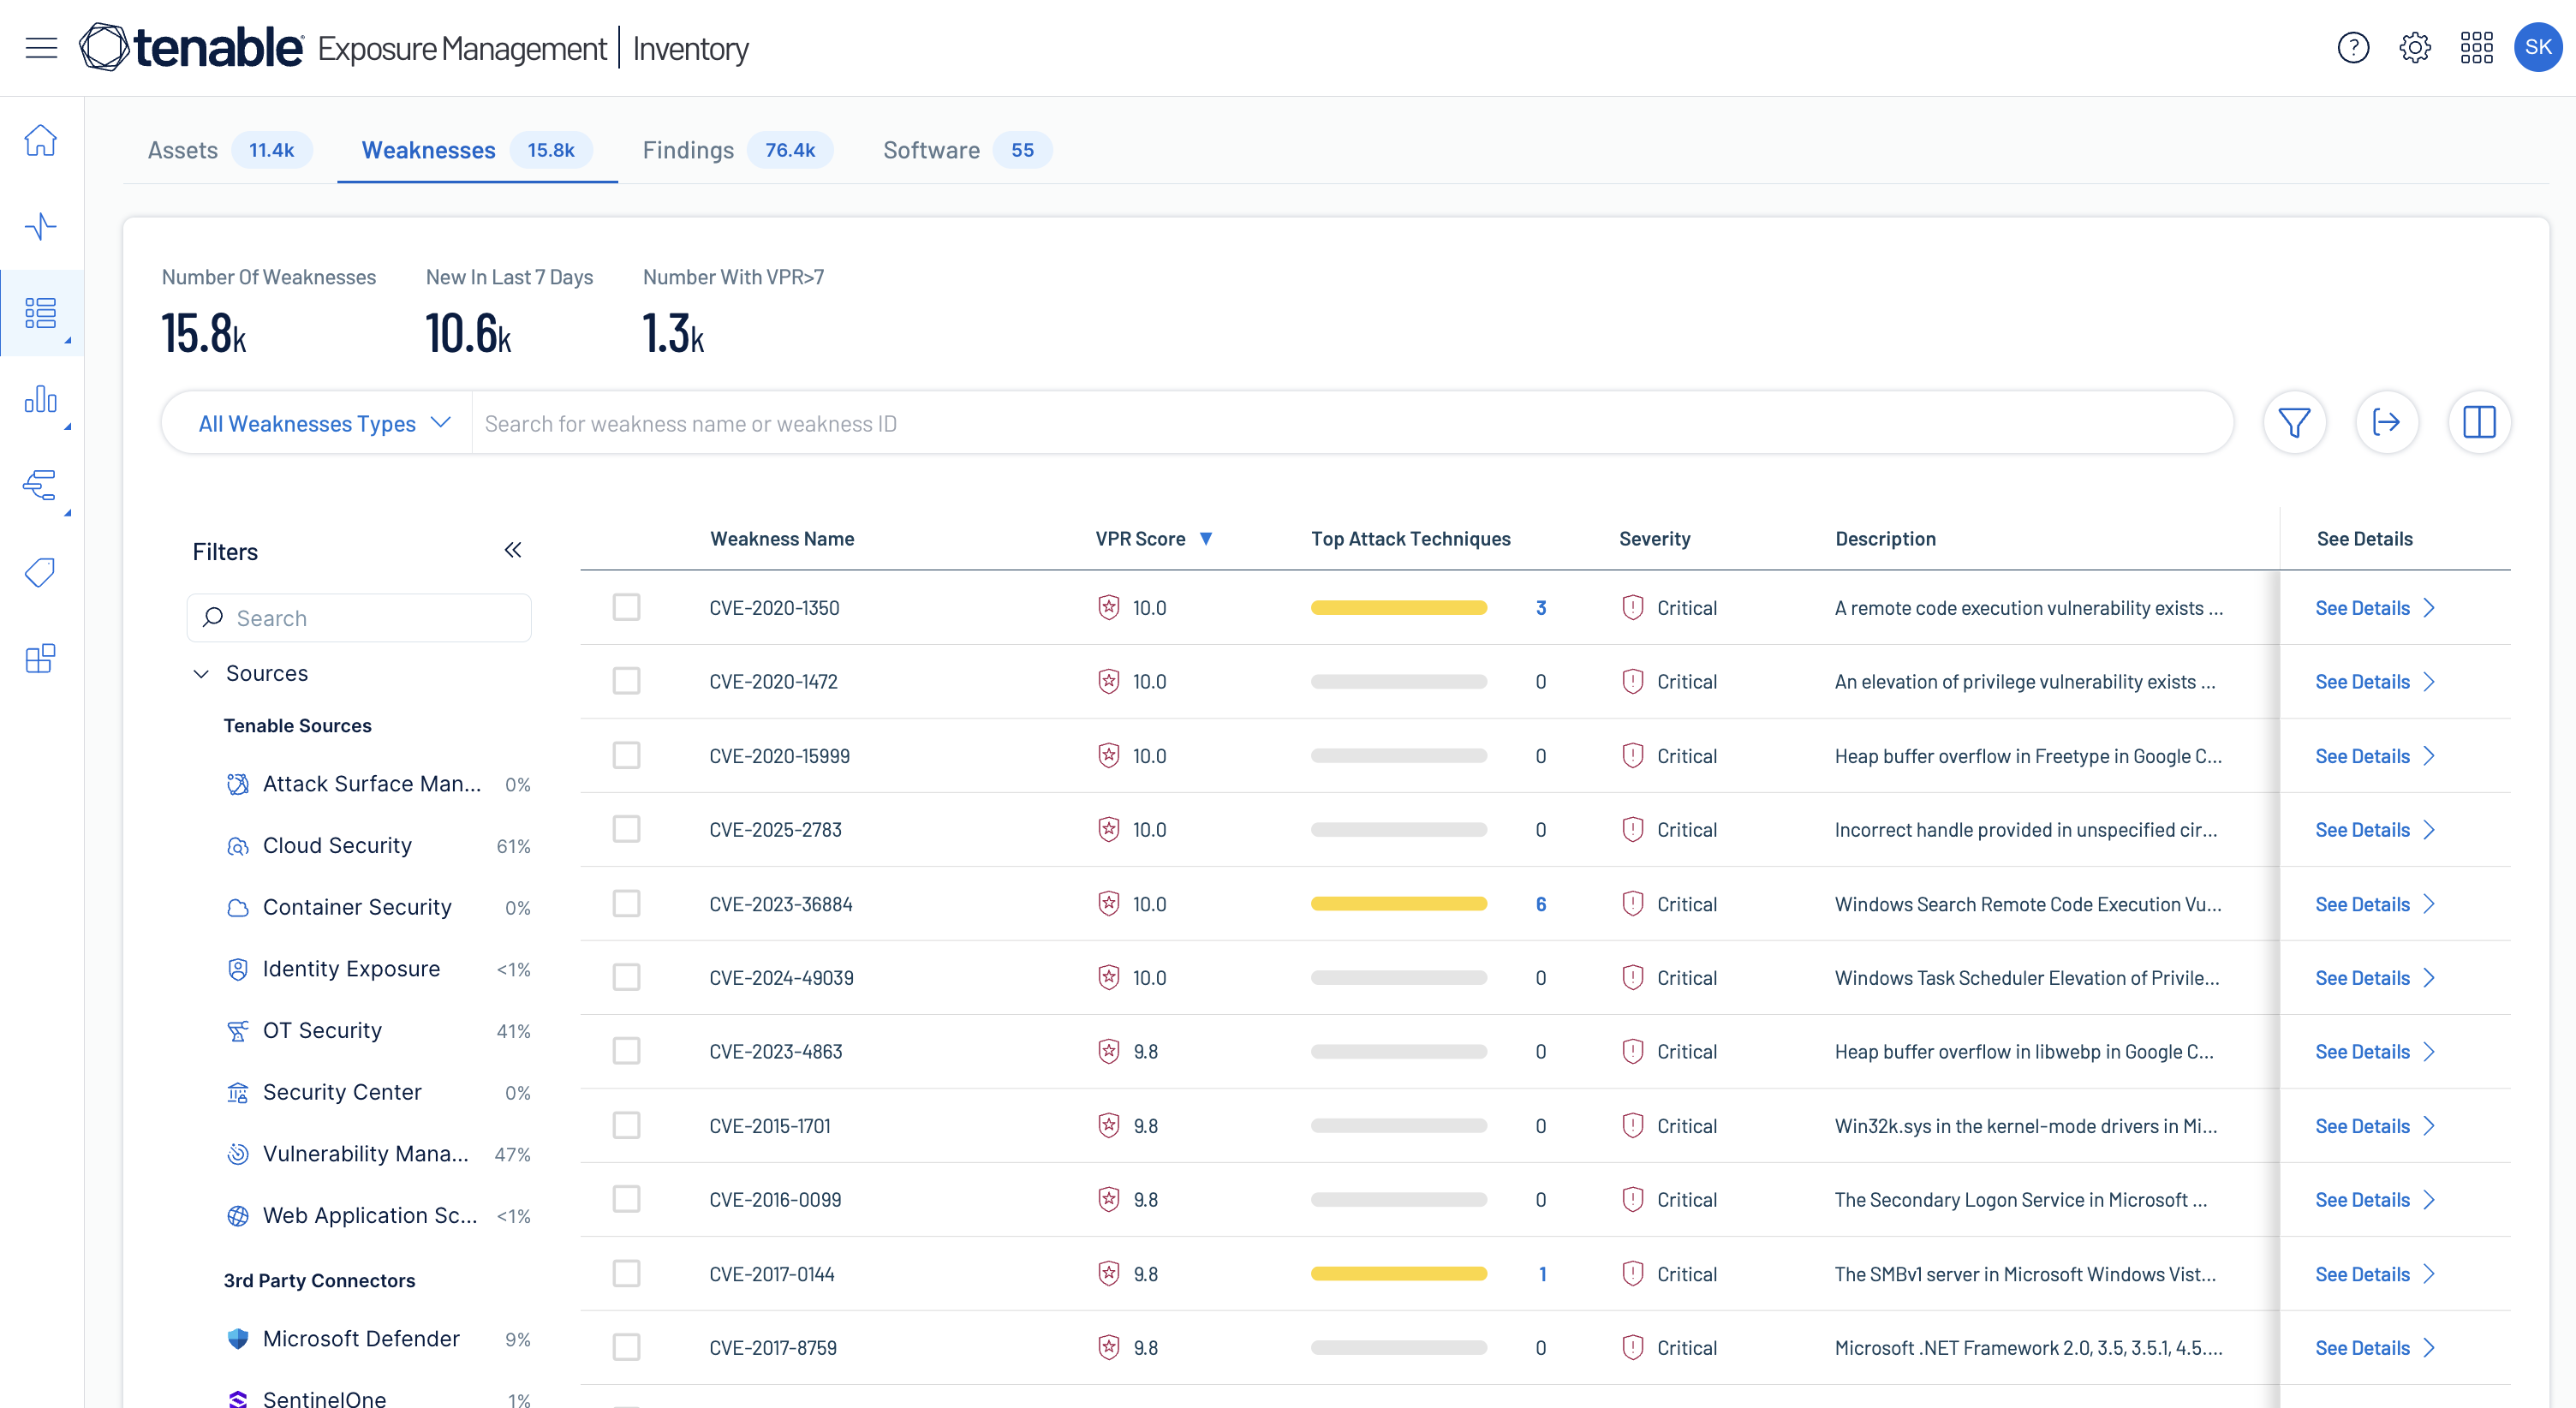Click the tag icon in sidebar
The height and width of the screenshot is (1408, 2576).
point(41,572)
